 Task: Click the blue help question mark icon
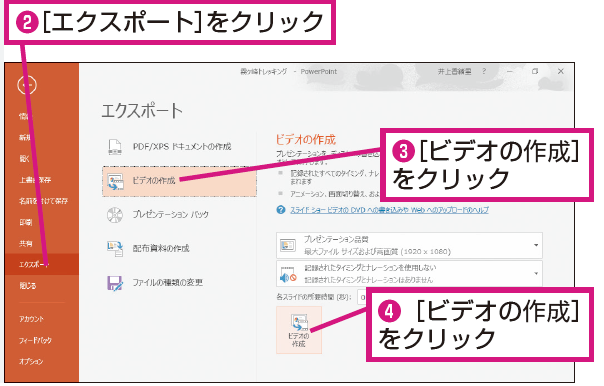(281, 210)
